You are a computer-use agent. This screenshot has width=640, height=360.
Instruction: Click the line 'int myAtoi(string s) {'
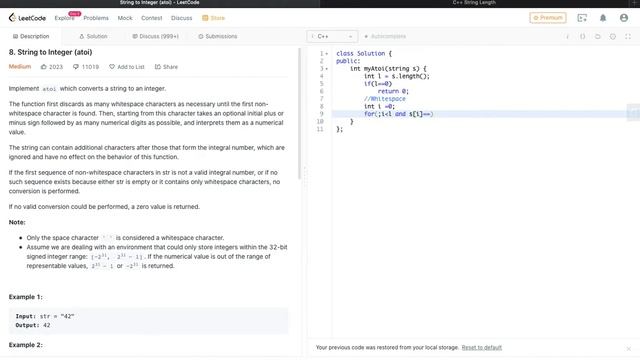click(388, 69)
